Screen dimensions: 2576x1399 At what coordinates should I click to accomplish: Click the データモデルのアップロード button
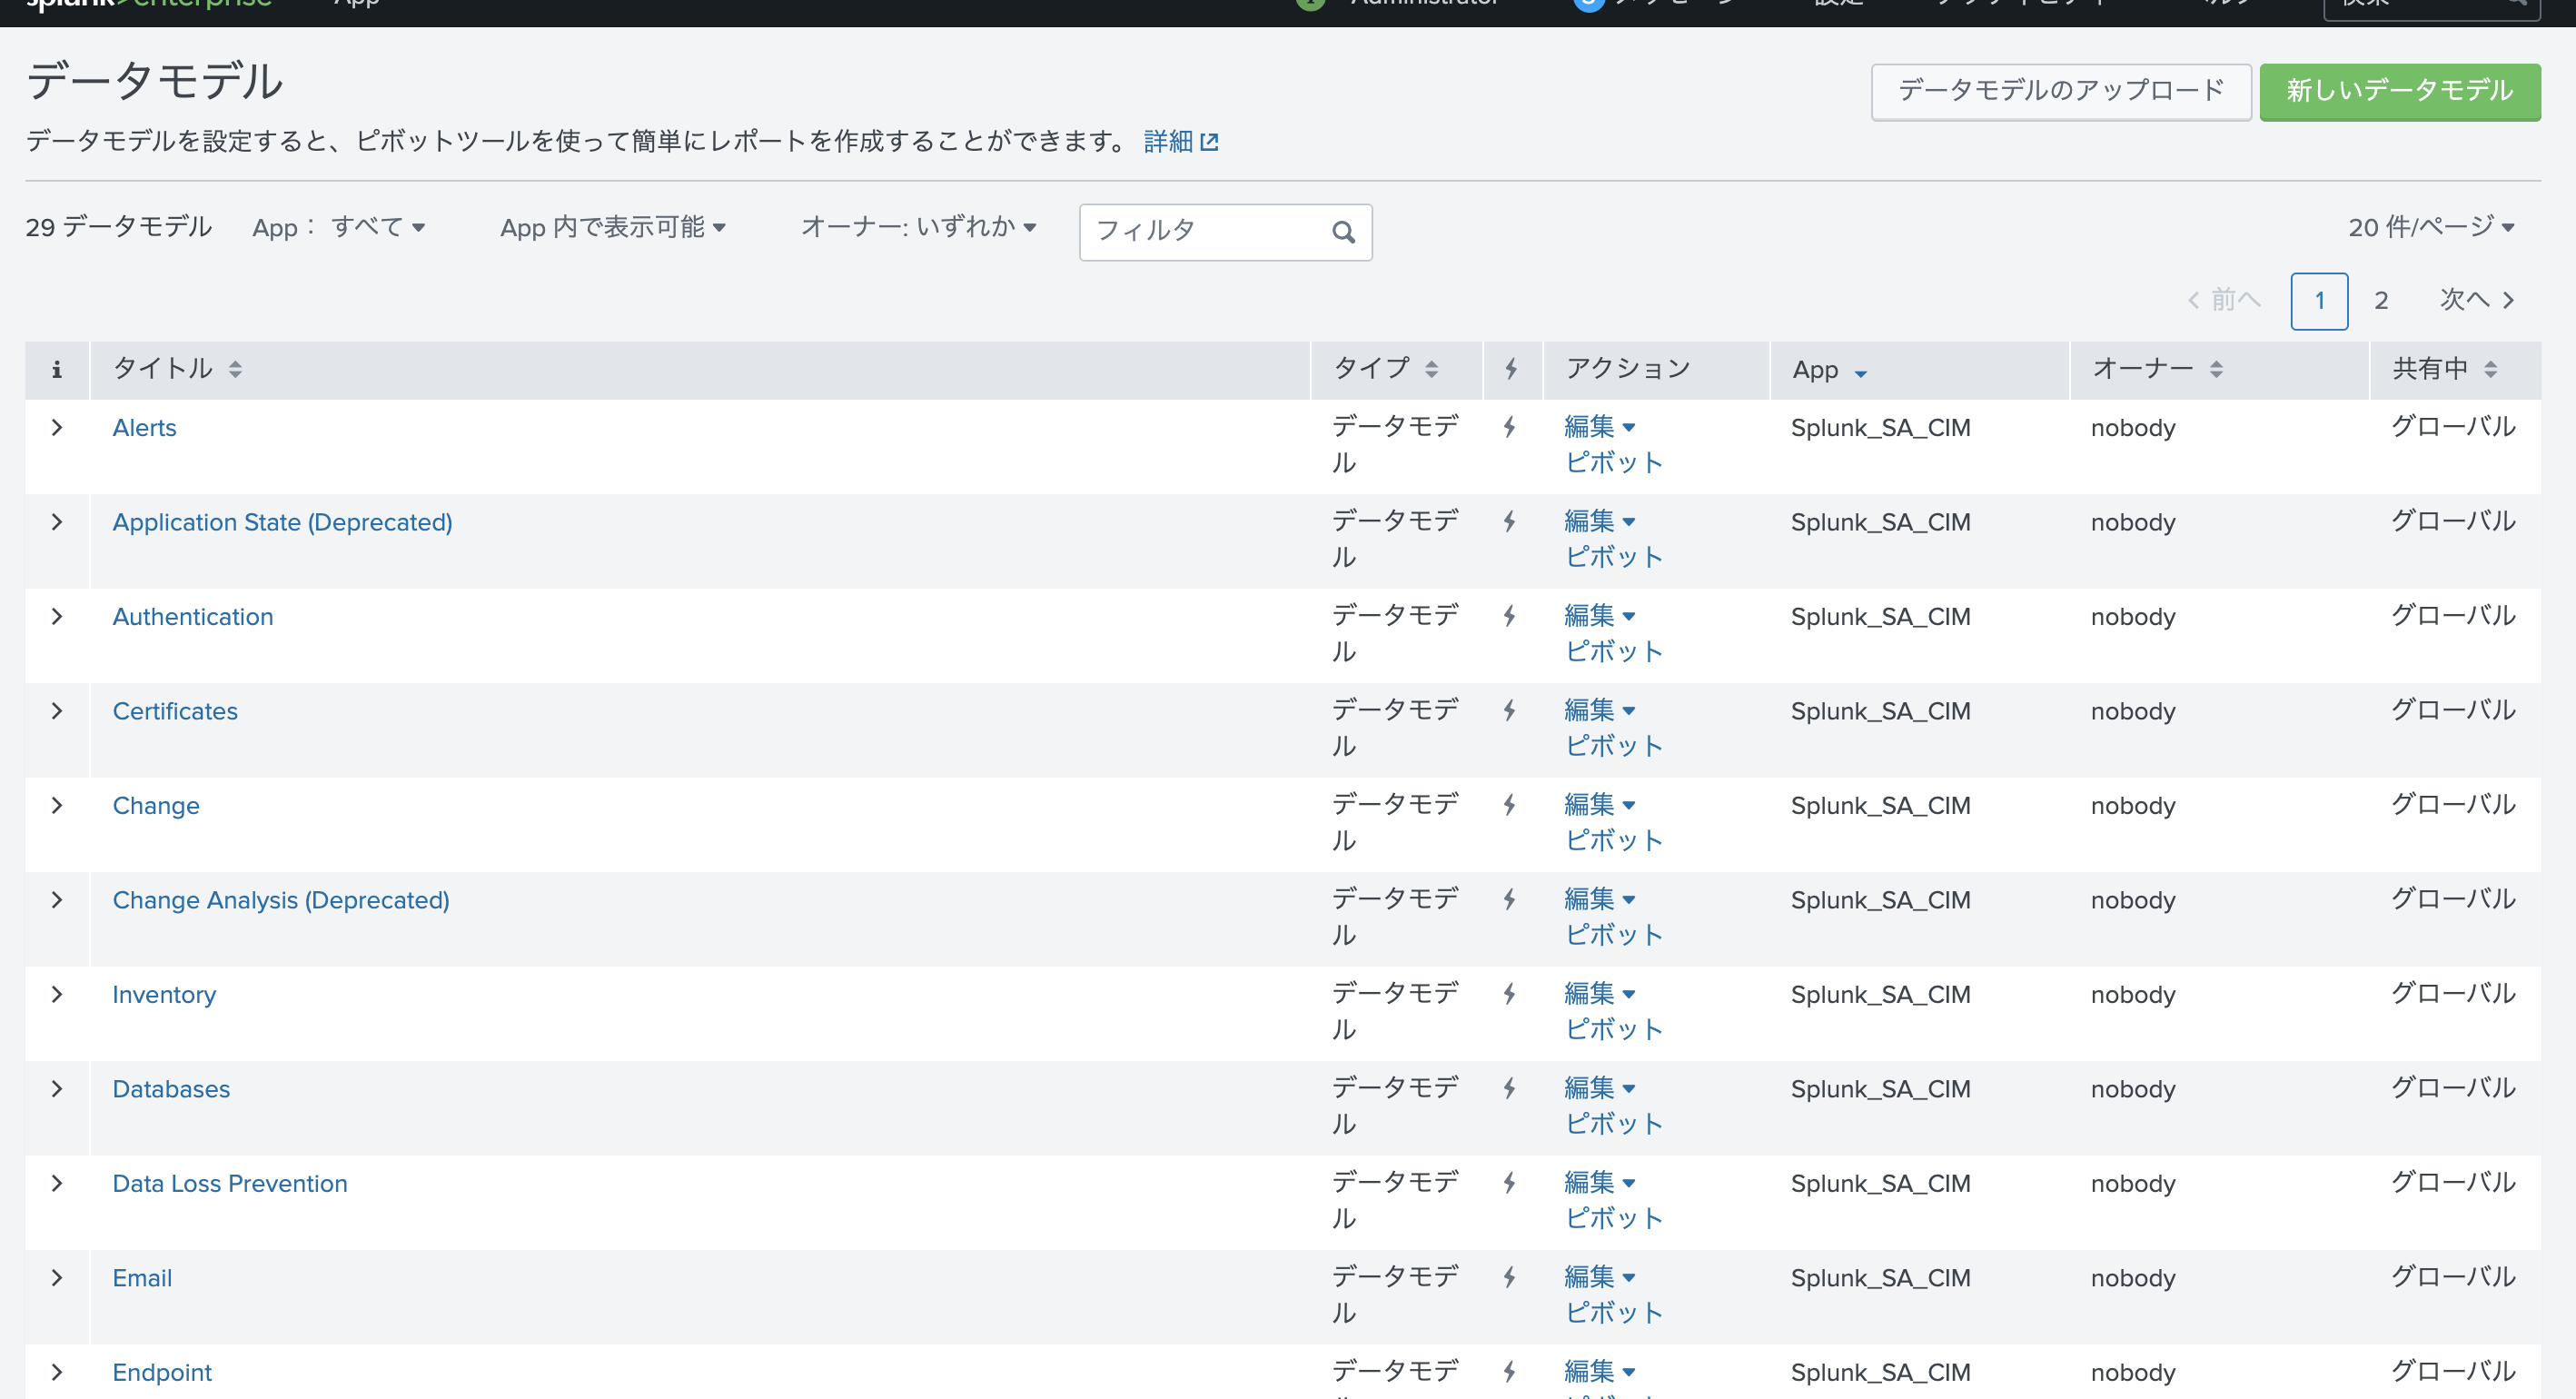(2060, 92)
